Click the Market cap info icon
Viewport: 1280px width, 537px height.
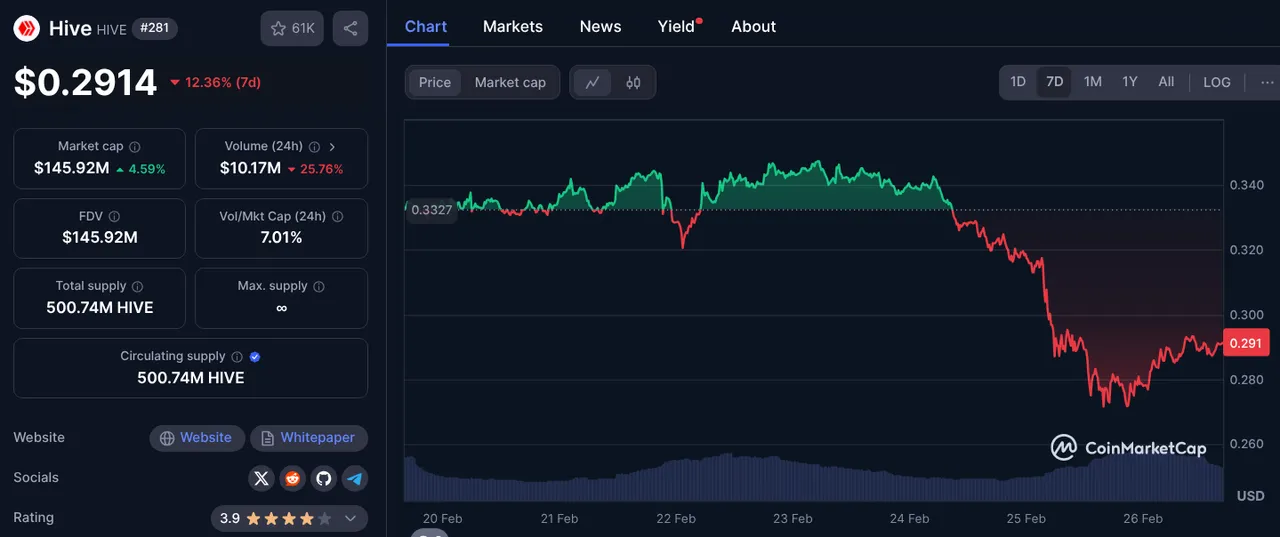click(135, 147)
